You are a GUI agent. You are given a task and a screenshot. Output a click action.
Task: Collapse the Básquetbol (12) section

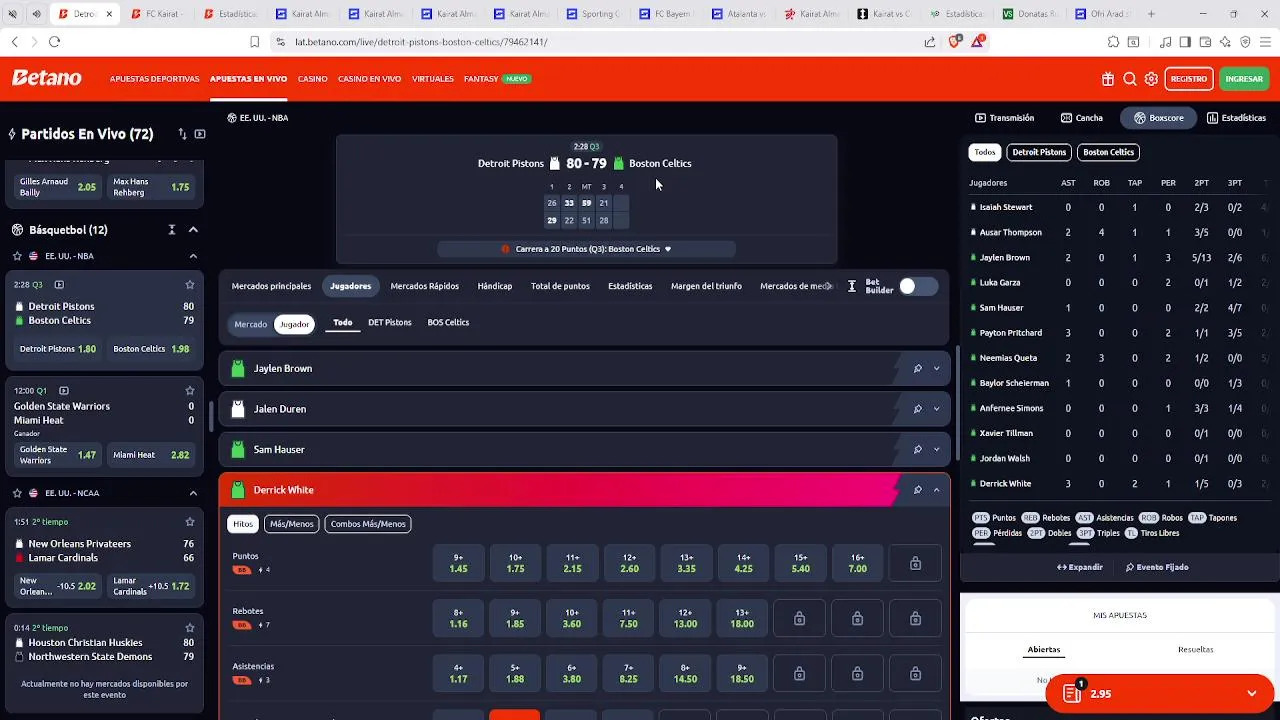pos(193,230)
